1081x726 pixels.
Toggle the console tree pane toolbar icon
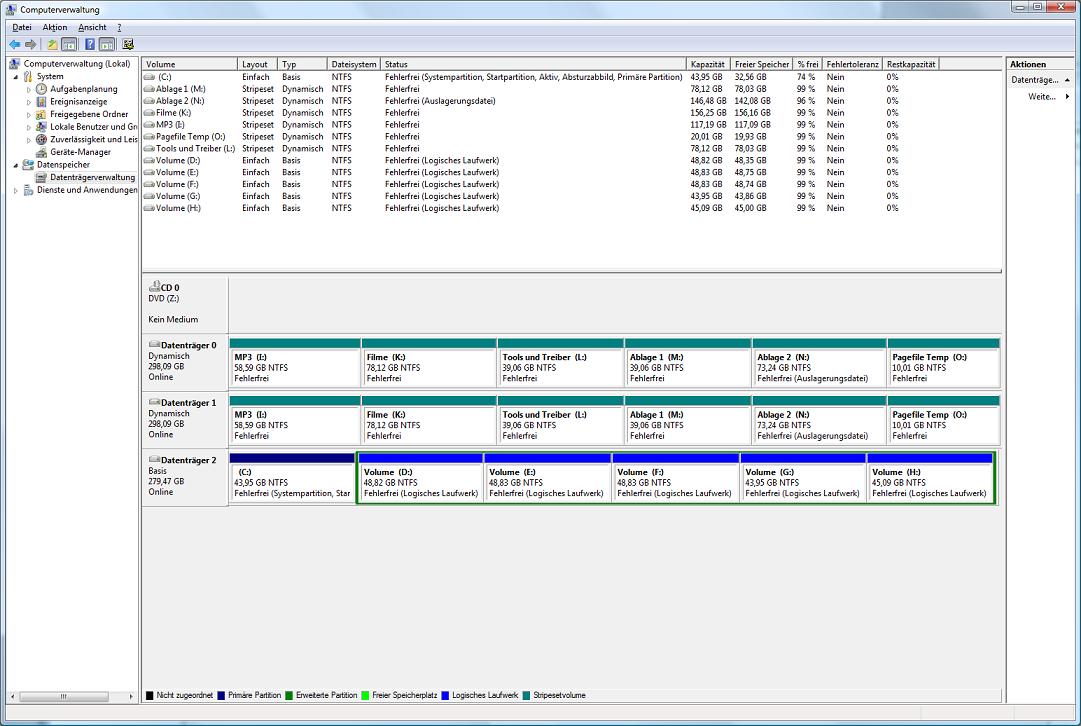(x=69, y=45)
